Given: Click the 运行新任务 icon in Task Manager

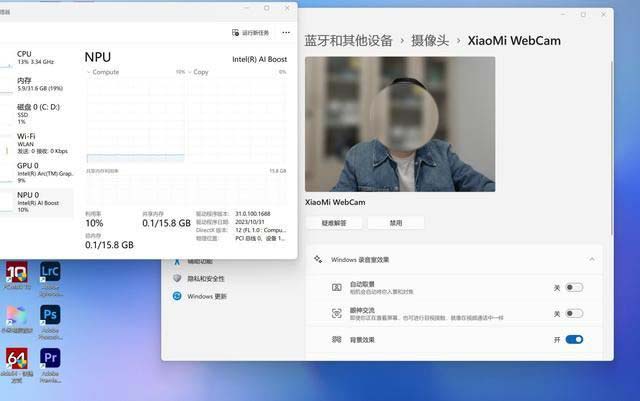Looking at the screenshot, I should [235, 33].
